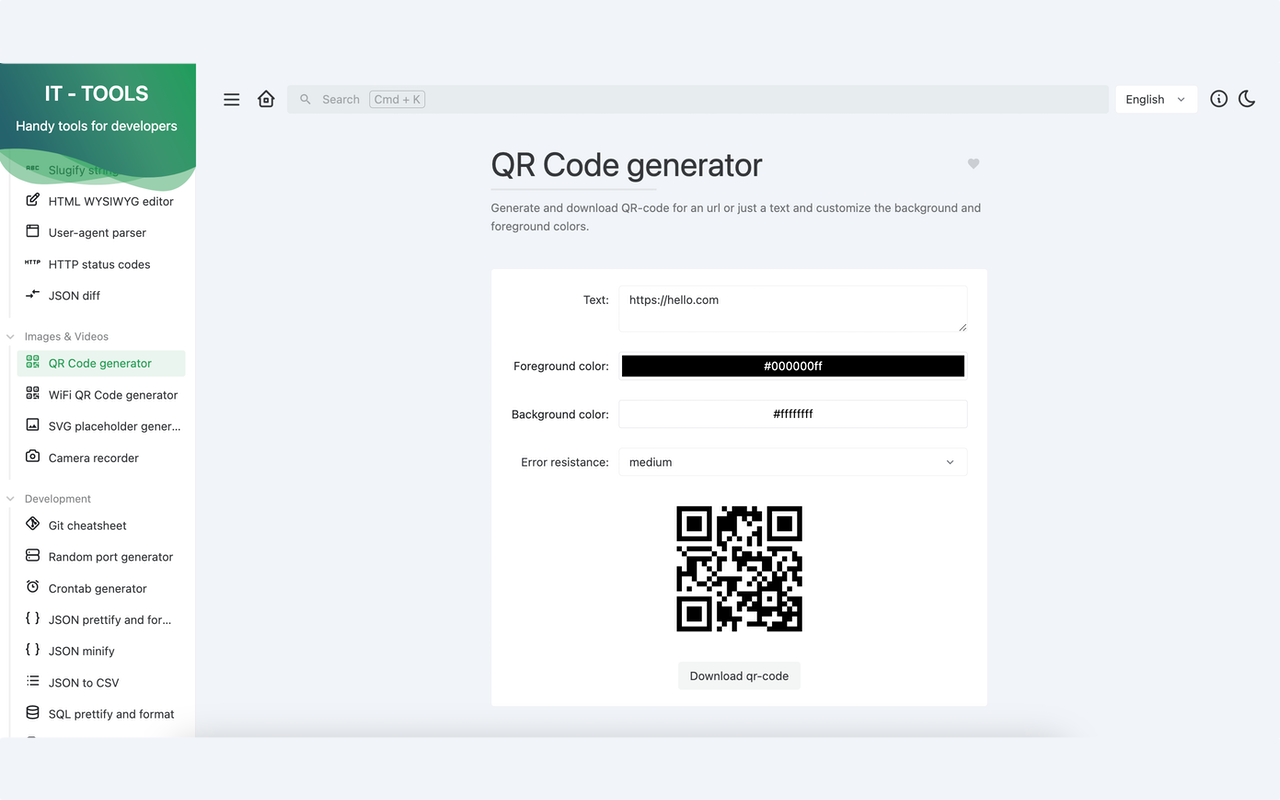The height and width of the screenshot is (800, 1280).
Task: Open the HTTP status codes tool
Action: coord(101,264)
